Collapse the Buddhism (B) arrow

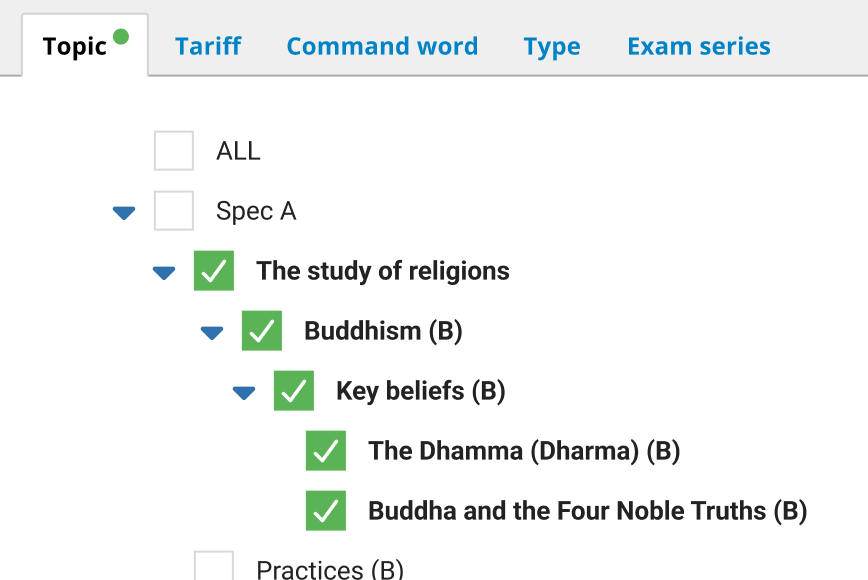coord(212,332)
